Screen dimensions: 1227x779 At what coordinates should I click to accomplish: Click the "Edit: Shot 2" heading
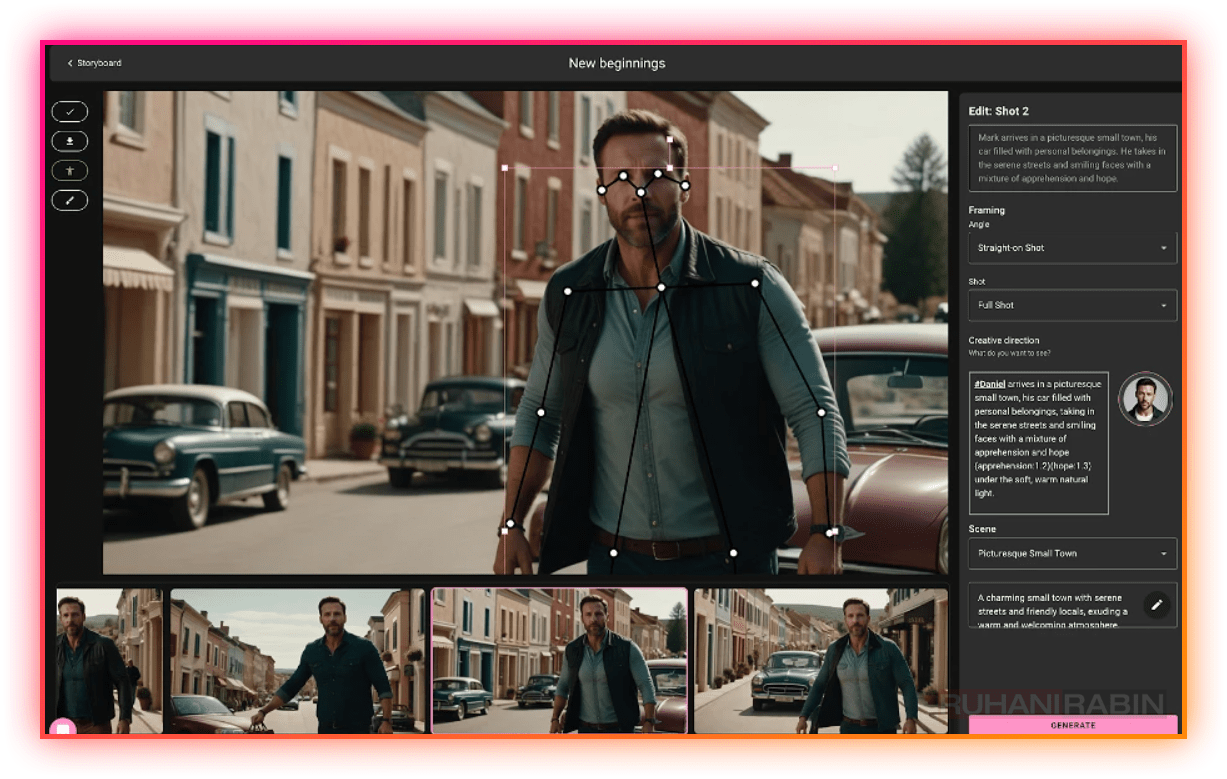[x=999, y=111]
